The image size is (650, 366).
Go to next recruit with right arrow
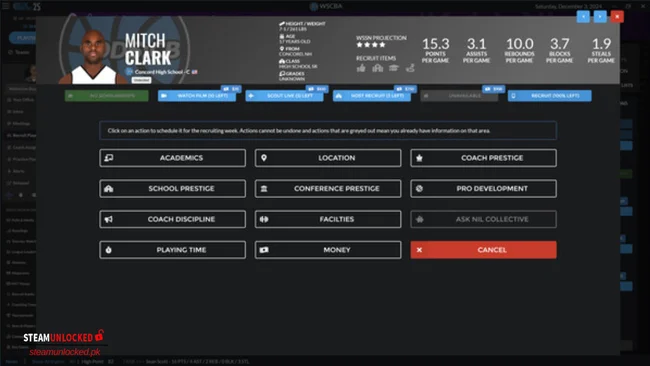tap(600, 17)
